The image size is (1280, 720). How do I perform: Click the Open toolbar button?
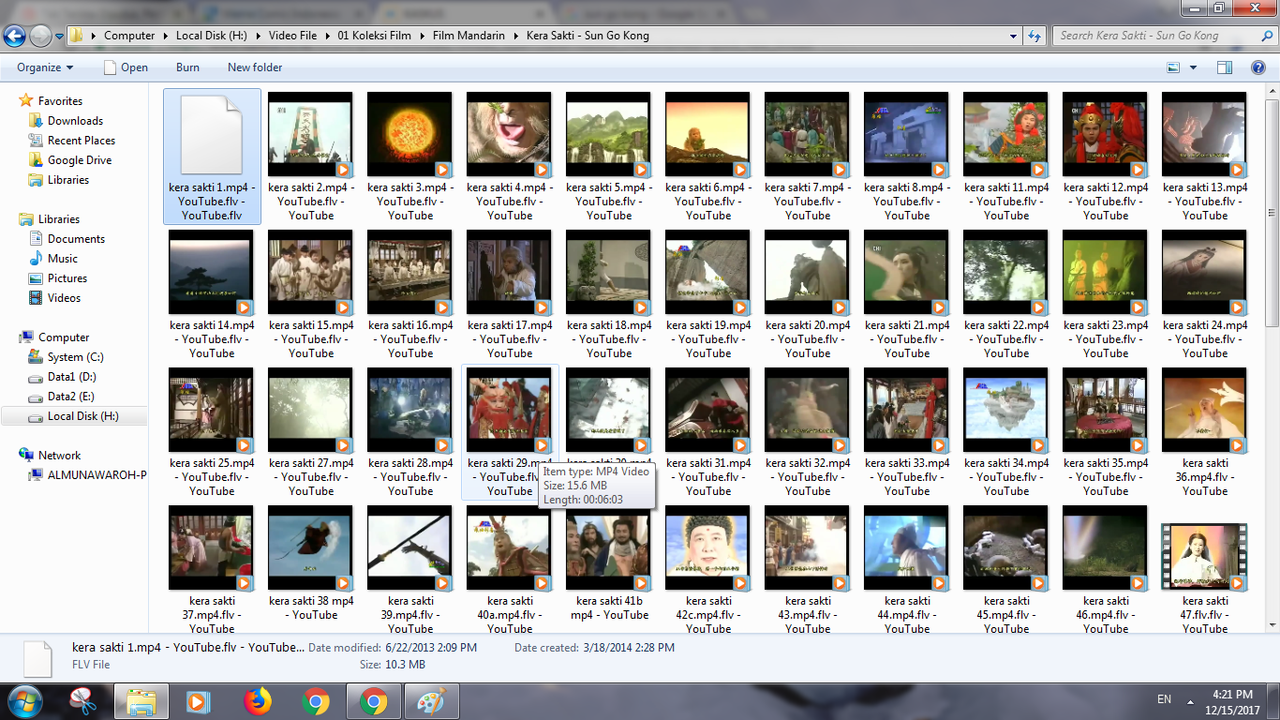125,67
